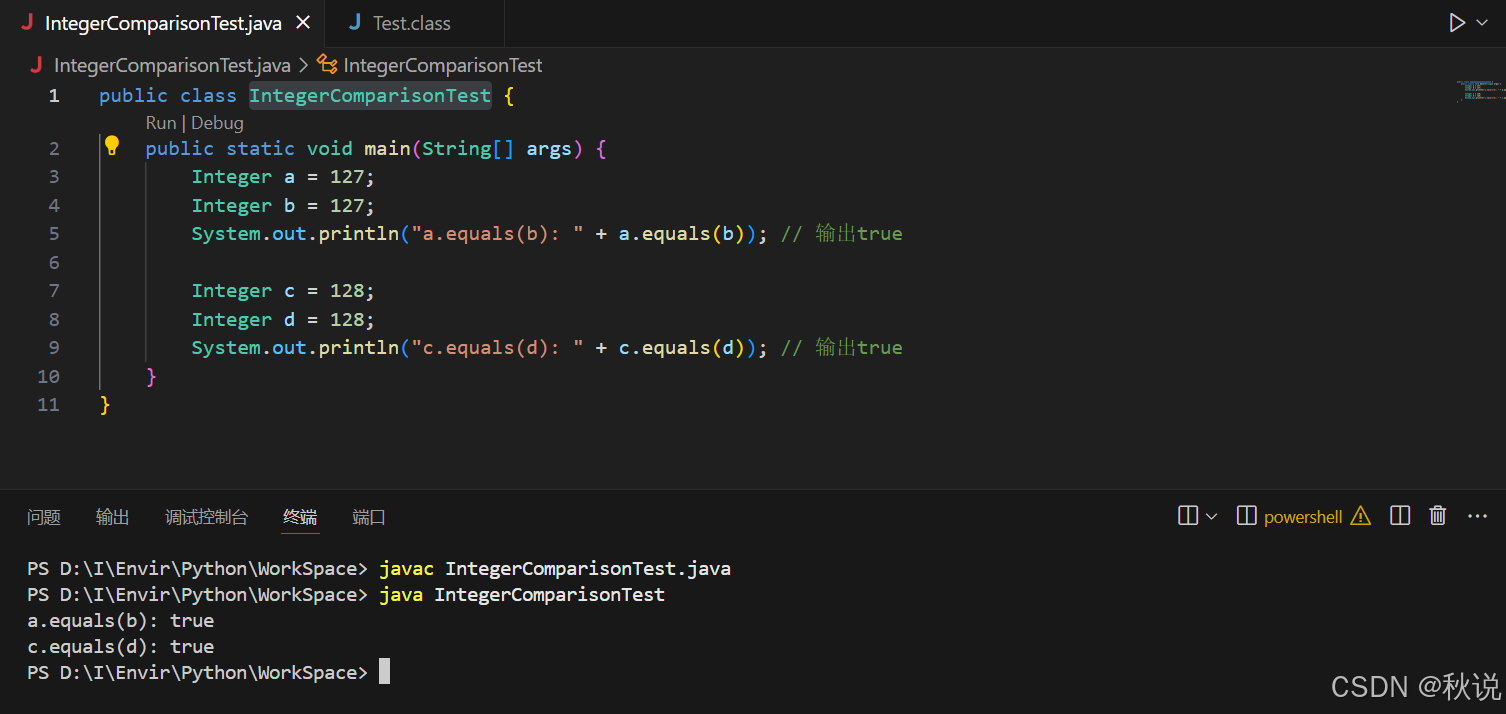Select the 终端 panel tab
Screen dimensions: 1506x714
pos(300,517)
